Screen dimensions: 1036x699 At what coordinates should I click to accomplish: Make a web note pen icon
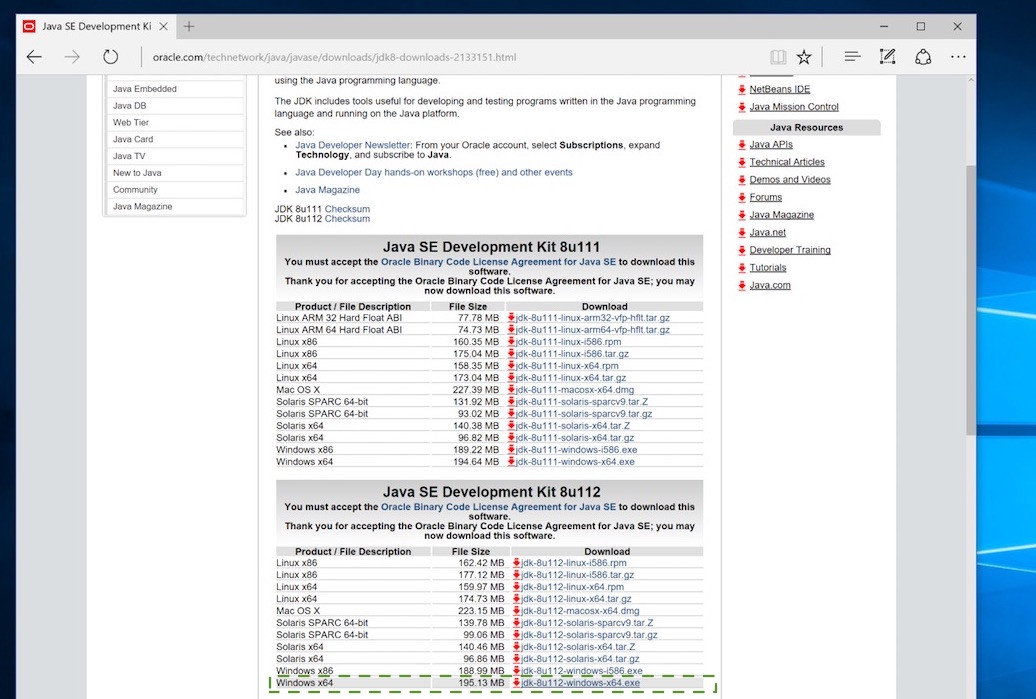[887, 57]
